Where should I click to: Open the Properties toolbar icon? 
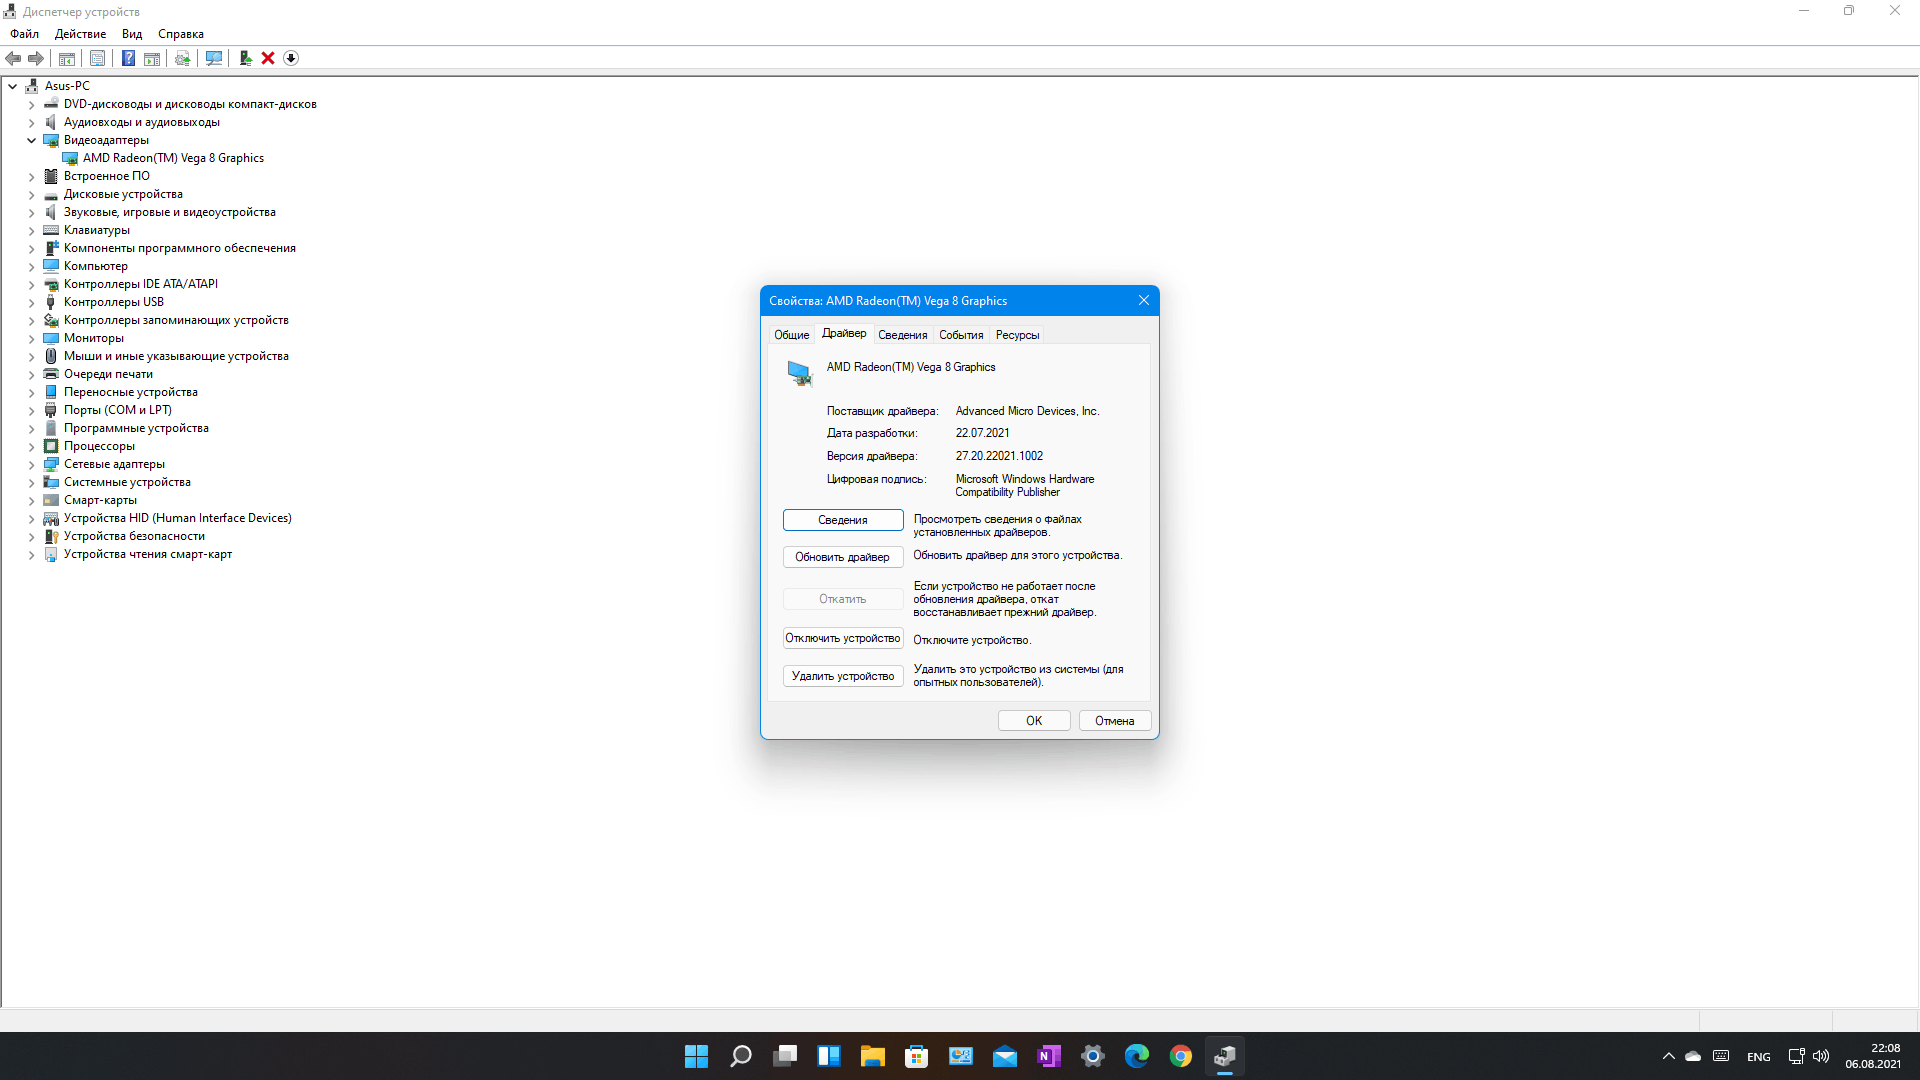tap(97, 58)
